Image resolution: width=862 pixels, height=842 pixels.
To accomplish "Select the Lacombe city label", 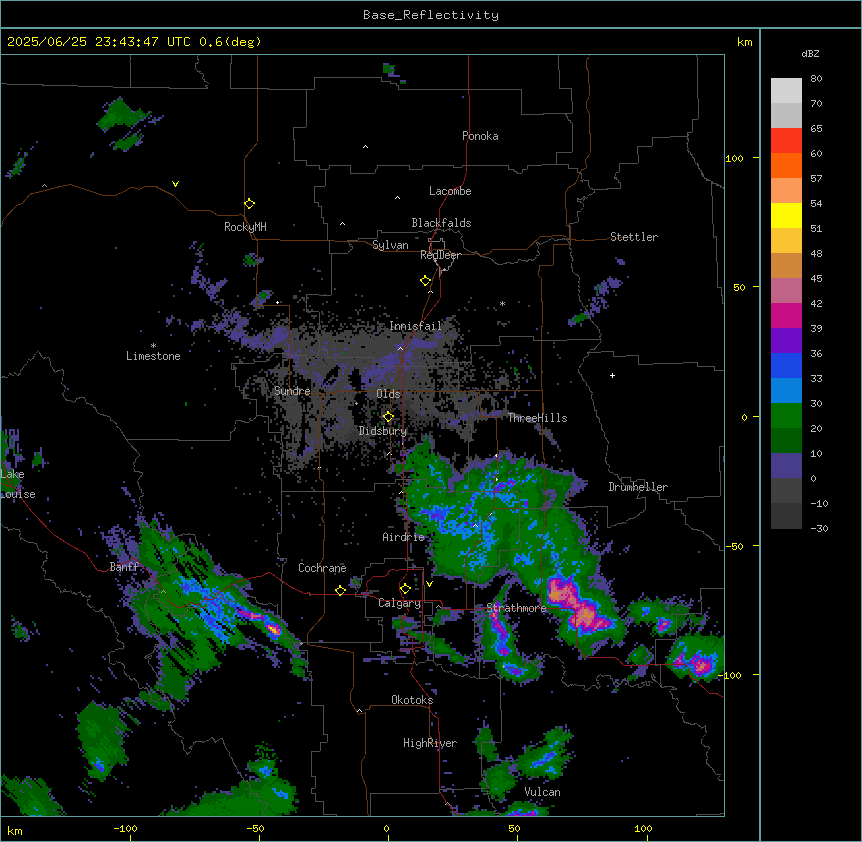I will (450, 191).
